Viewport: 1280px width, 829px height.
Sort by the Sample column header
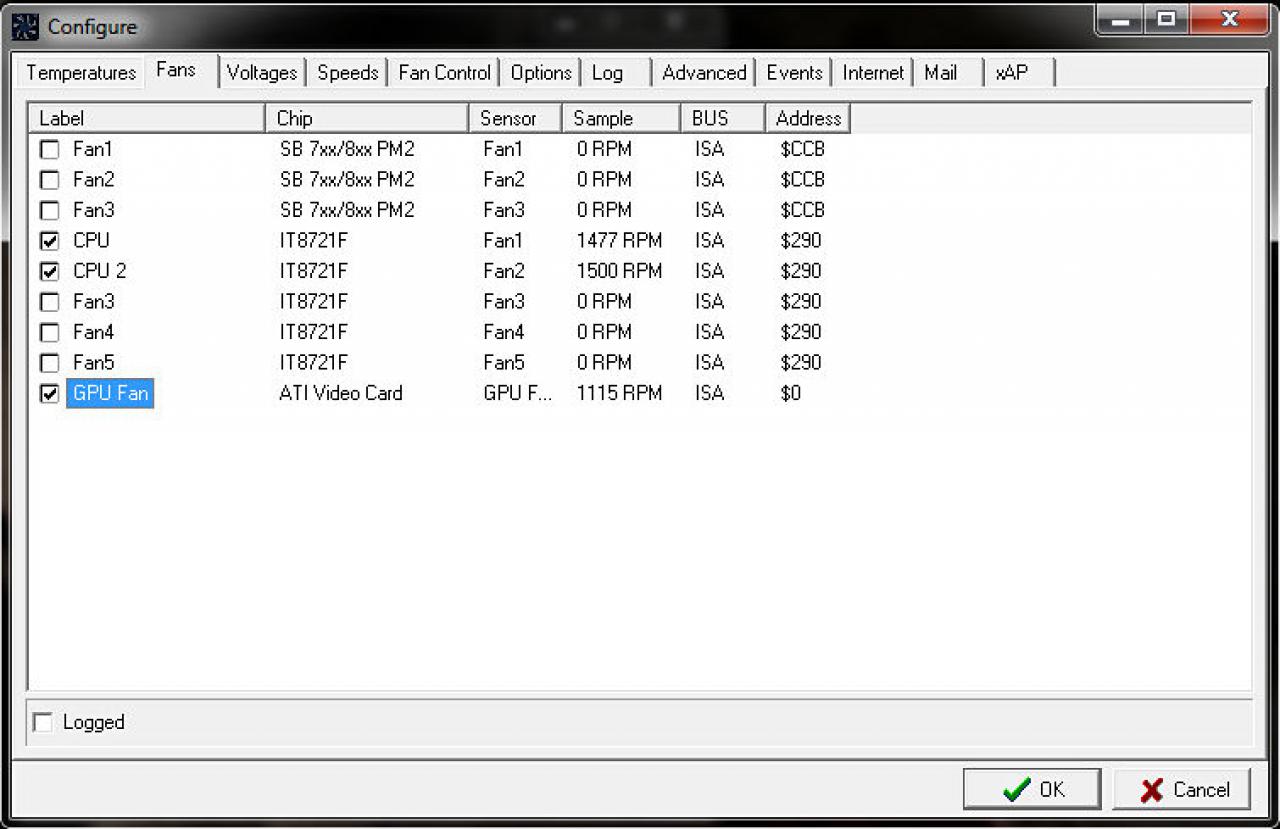621,118
